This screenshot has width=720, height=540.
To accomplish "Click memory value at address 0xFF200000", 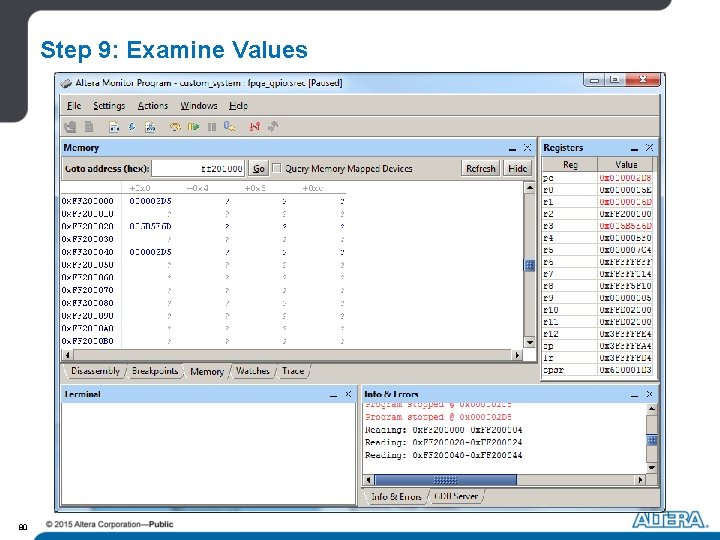I will pos(150,201).
